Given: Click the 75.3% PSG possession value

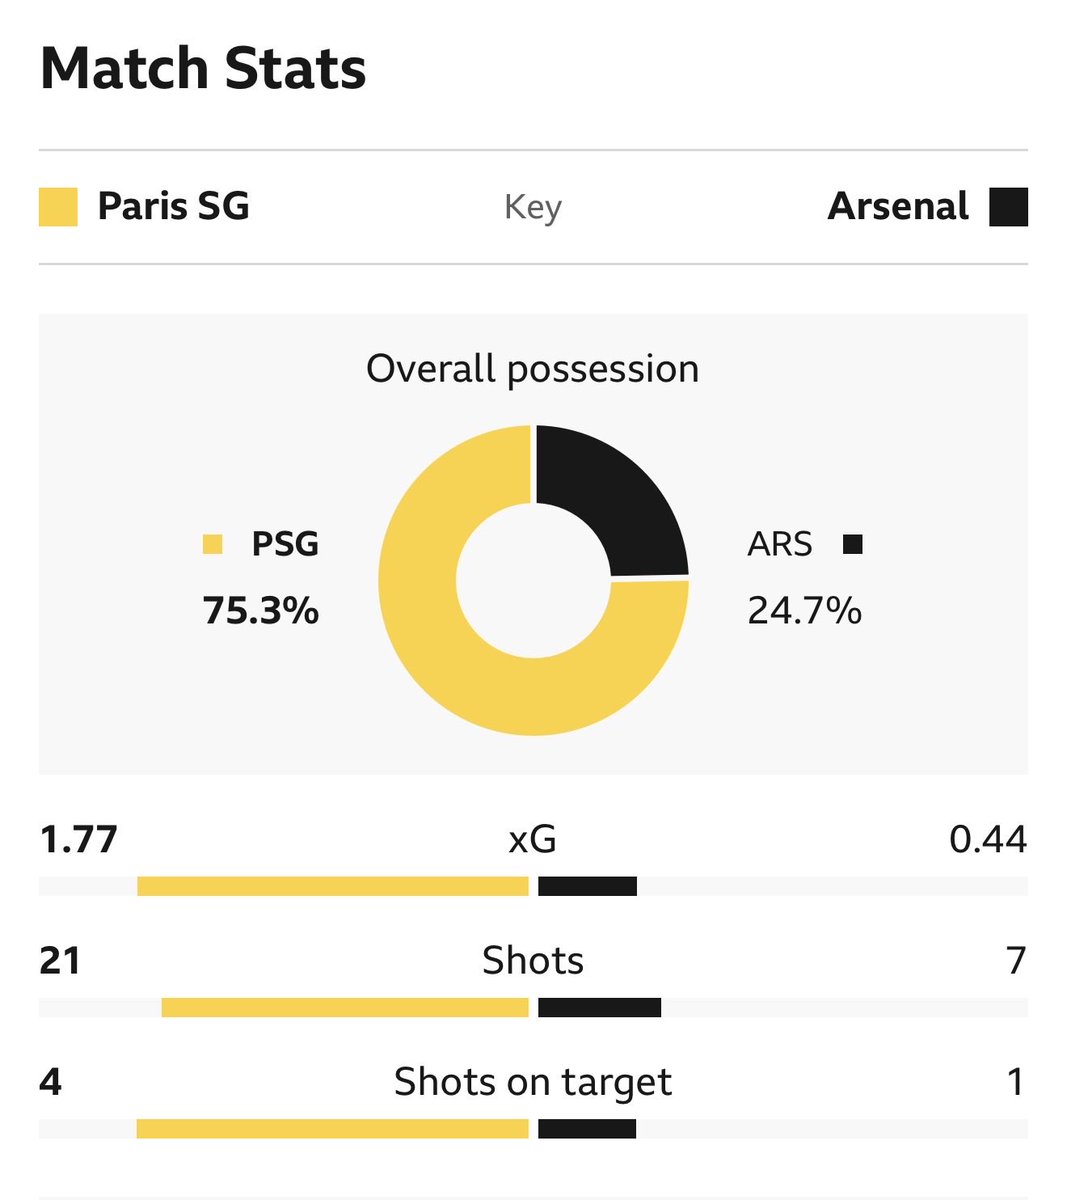Looking at the screenshot, I should coord(261,610).
